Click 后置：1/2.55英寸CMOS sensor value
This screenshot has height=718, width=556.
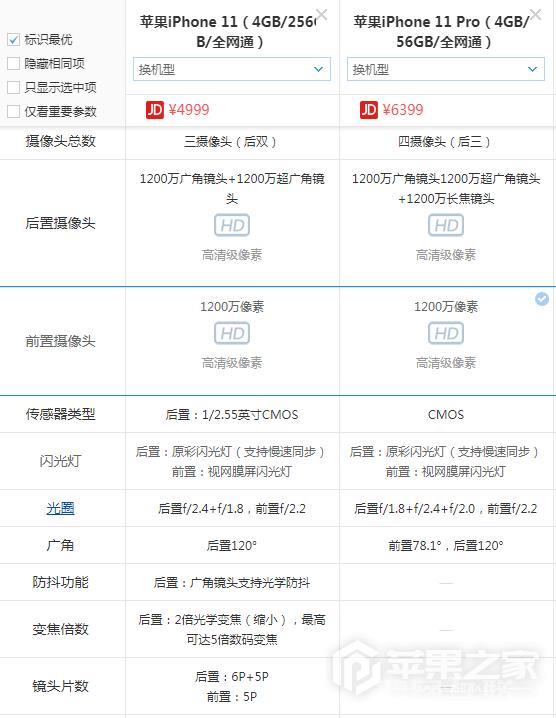pyautogui.click(x=232, y=415)
